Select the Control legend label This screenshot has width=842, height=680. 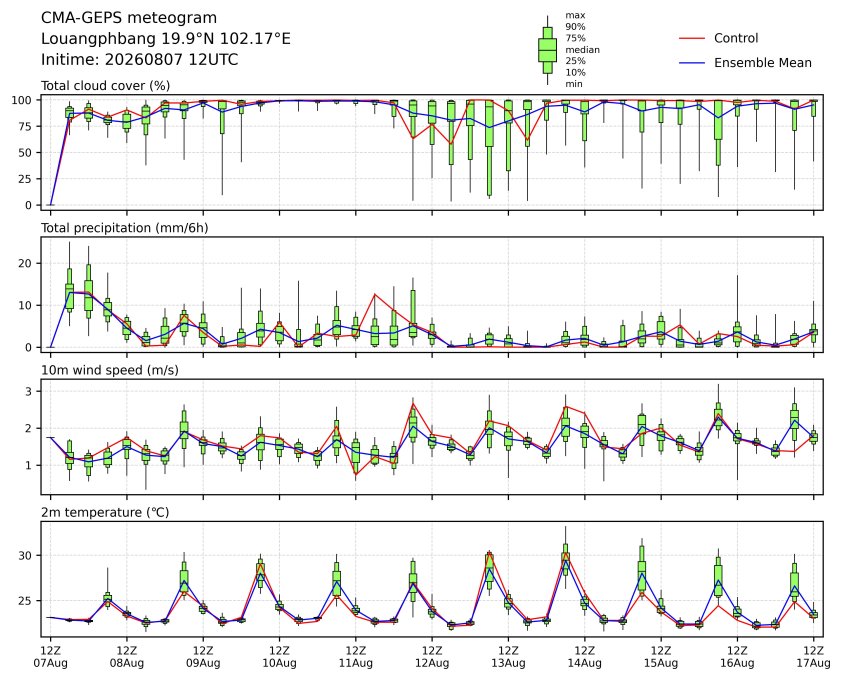tap(736, 38)
